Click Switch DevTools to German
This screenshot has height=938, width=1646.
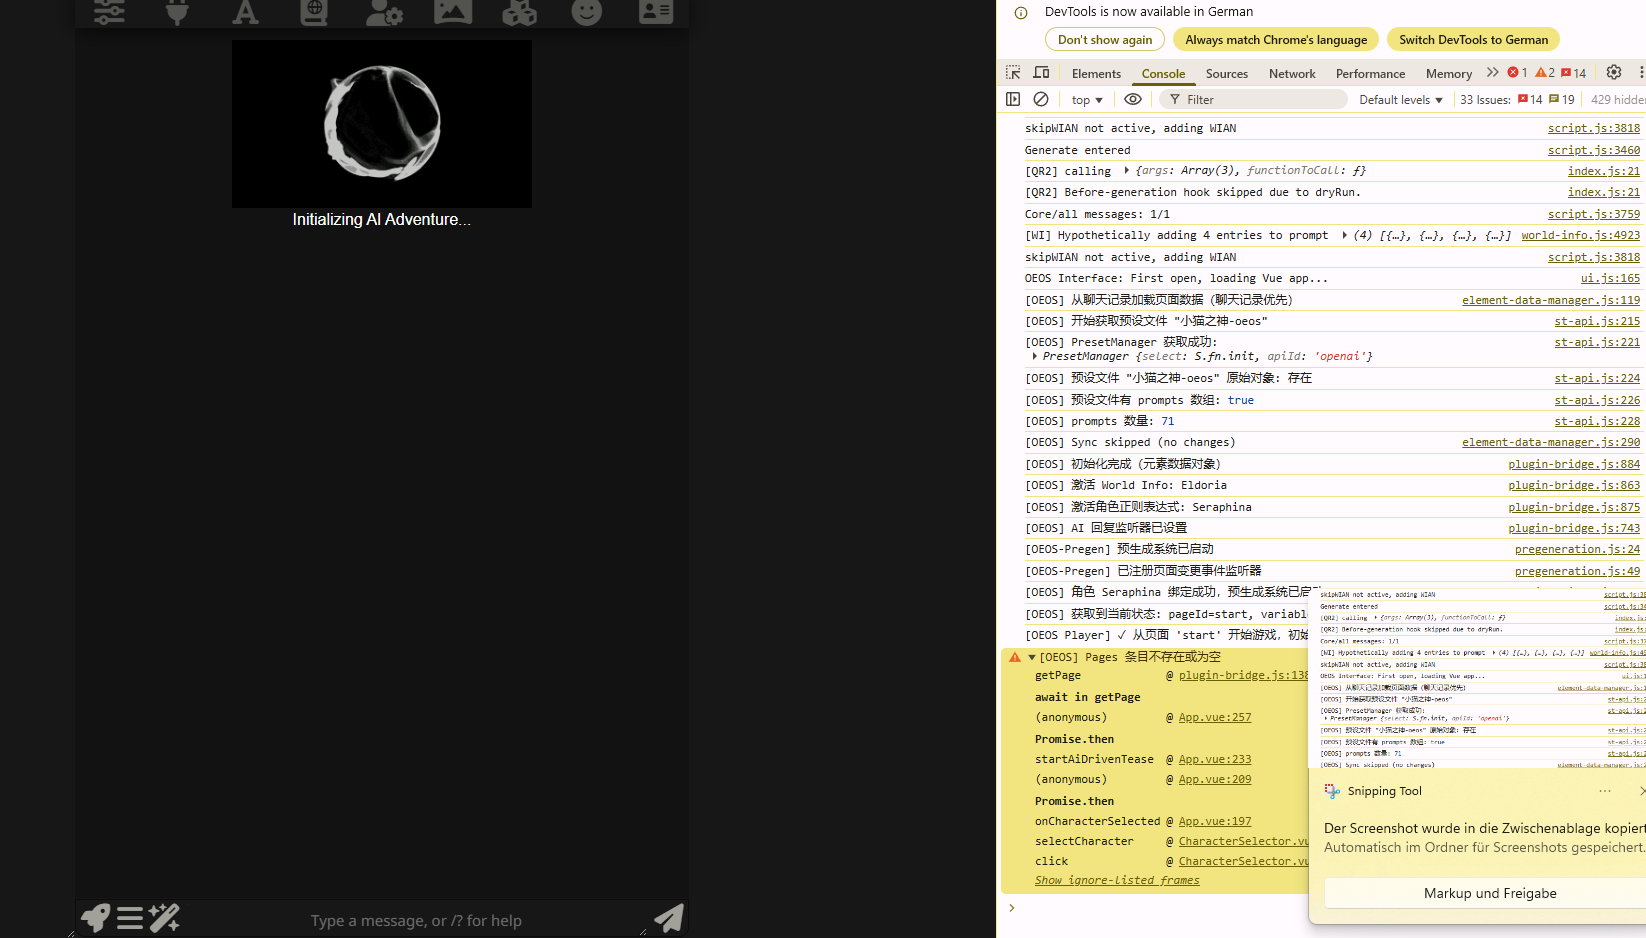click(x=1473, y=40)
